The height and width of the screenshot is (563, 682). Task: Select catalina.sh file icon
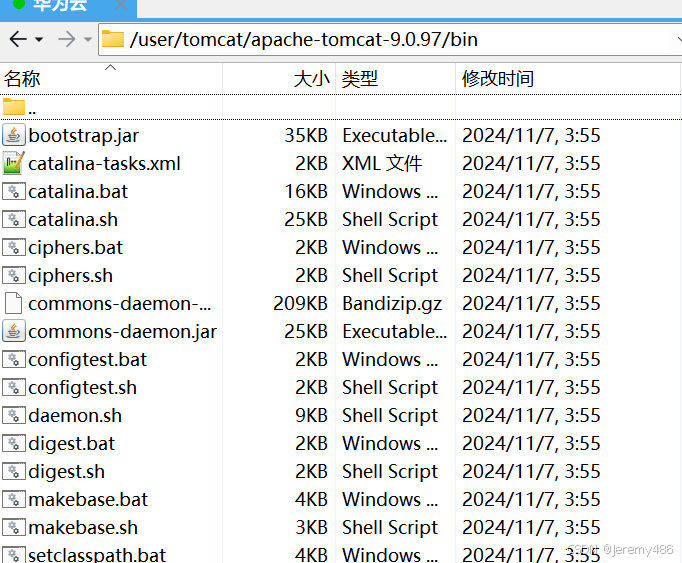coord(13,219)
